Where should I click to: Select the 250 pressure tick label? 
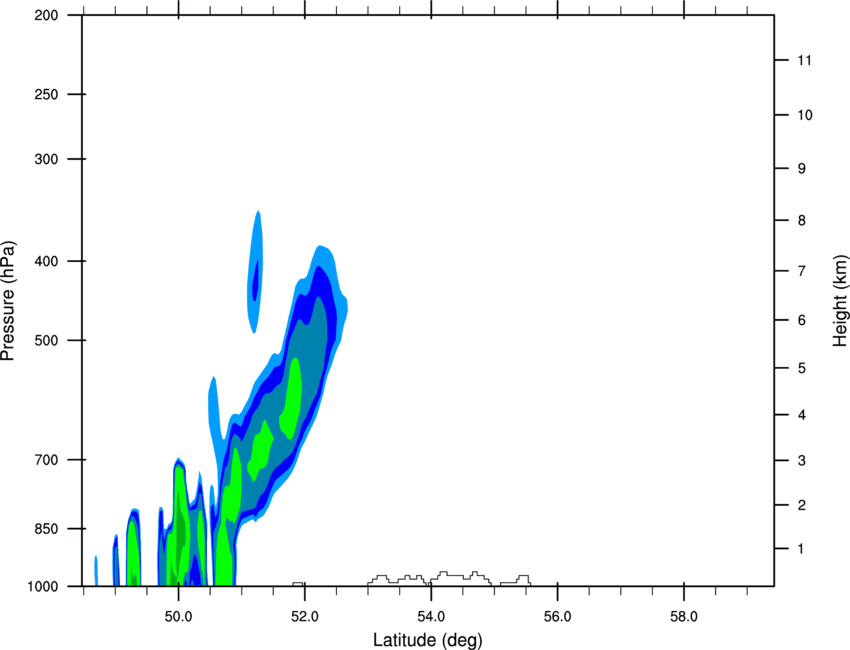(x=47, y=94)
